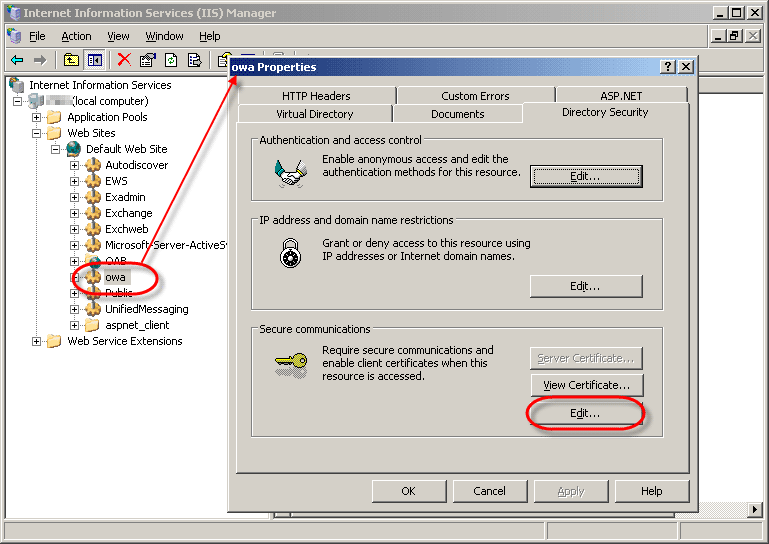Expand the EWS virtual directory
Screen dimensions: 769x544
click(75, 181)
